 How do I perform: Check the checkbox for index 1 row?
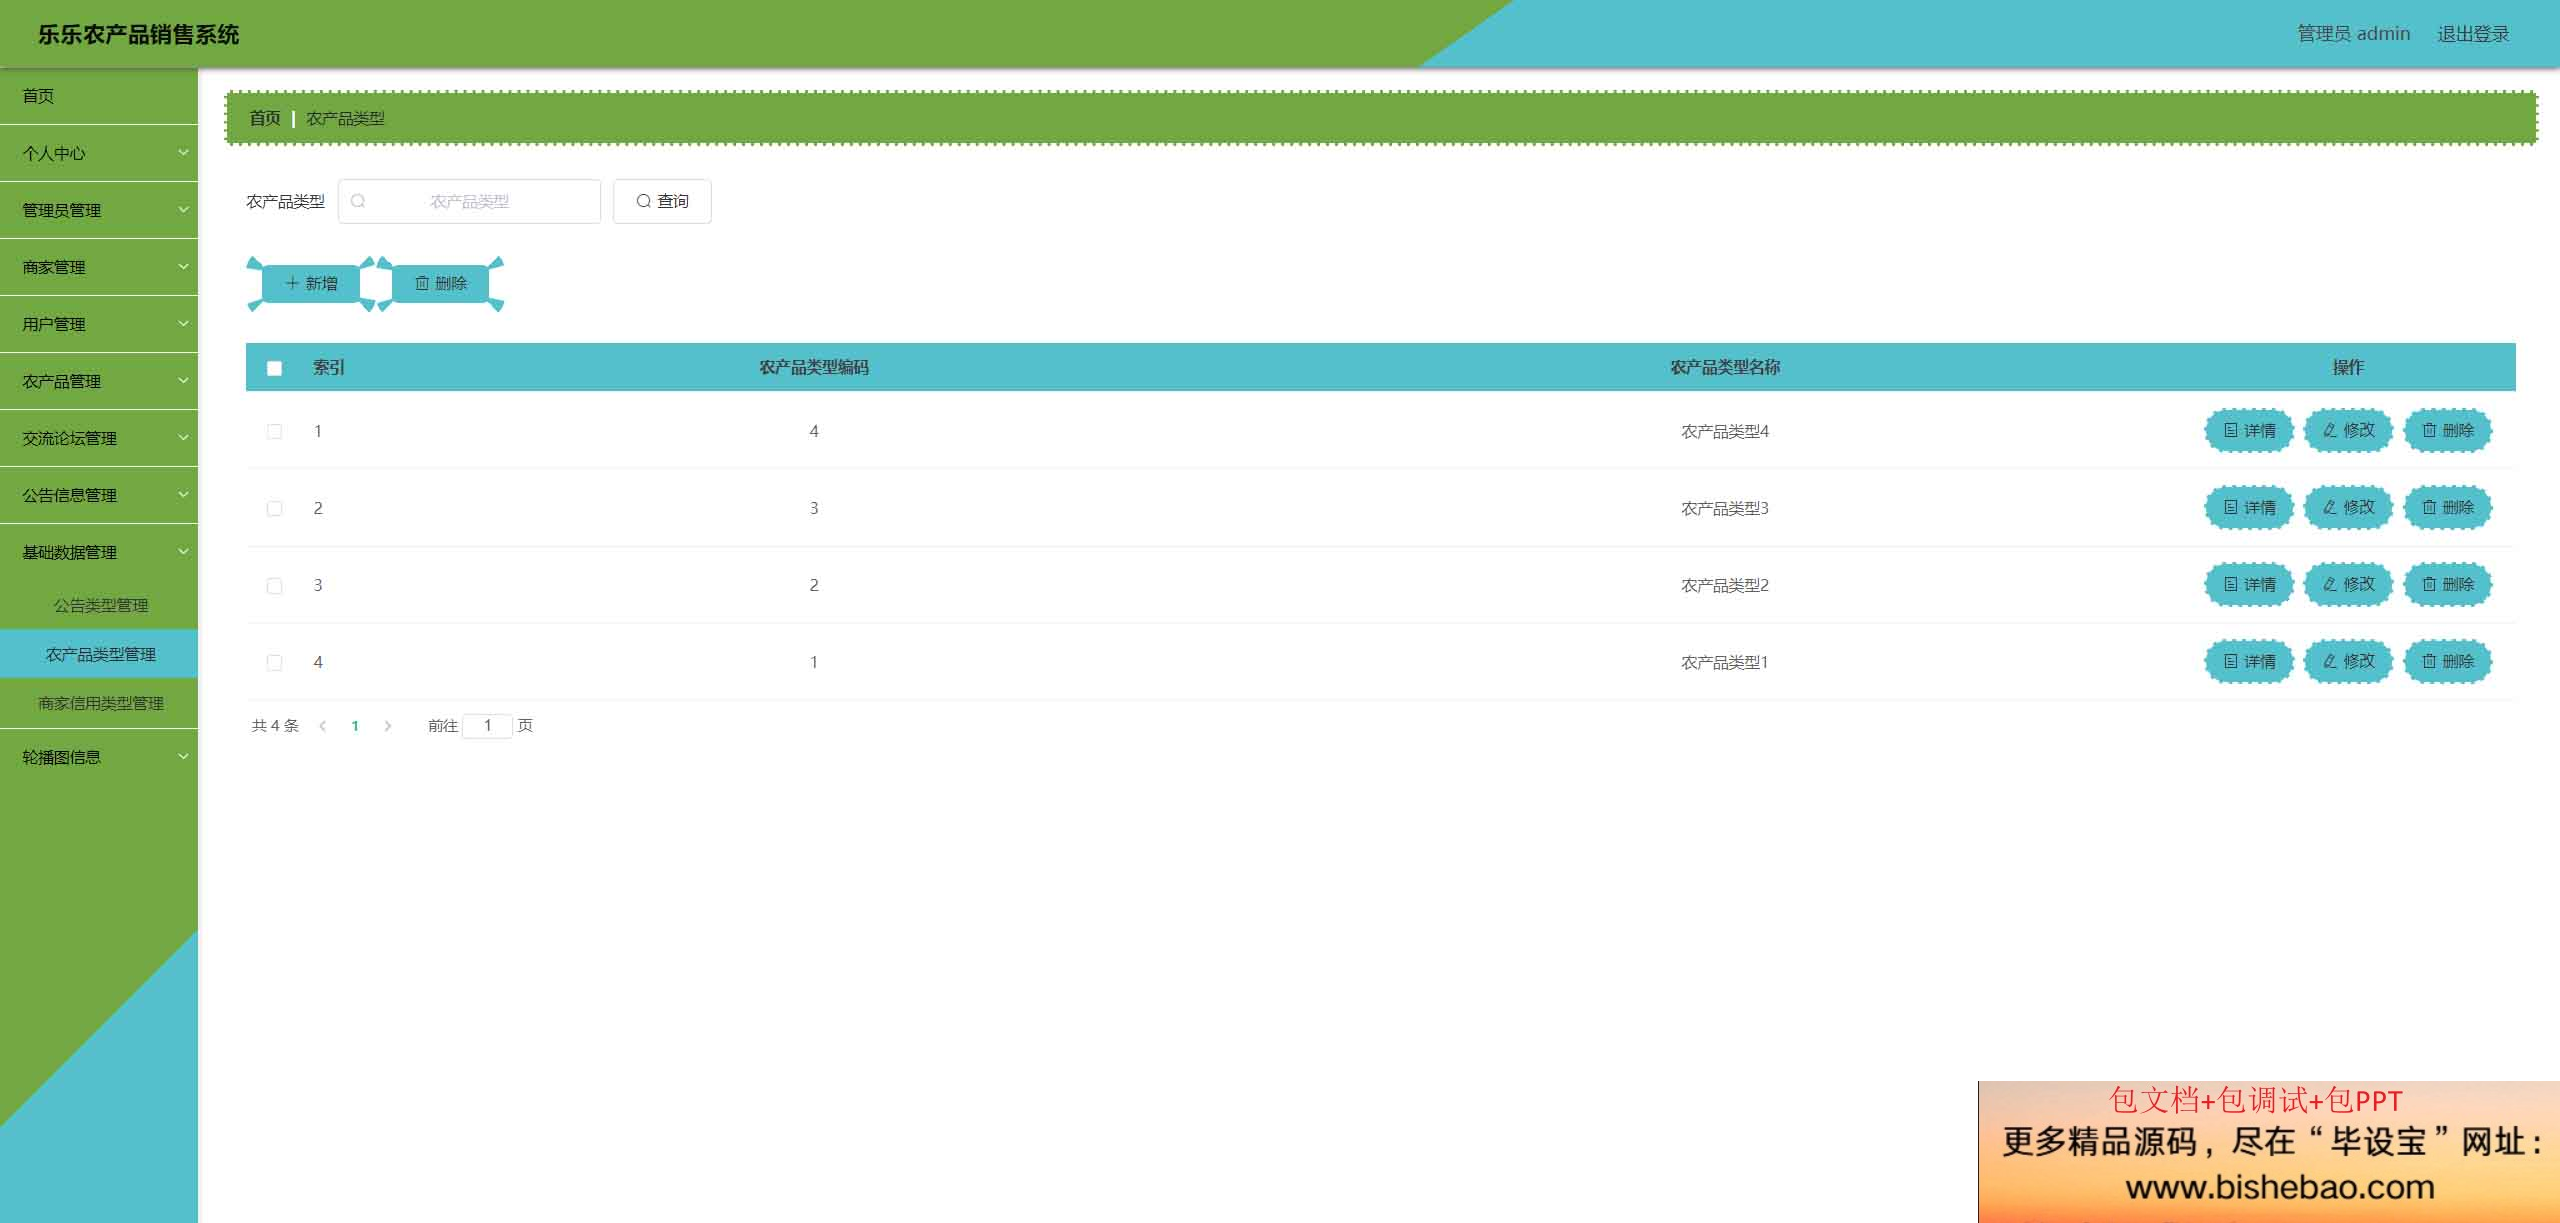(x=274, y=432)
